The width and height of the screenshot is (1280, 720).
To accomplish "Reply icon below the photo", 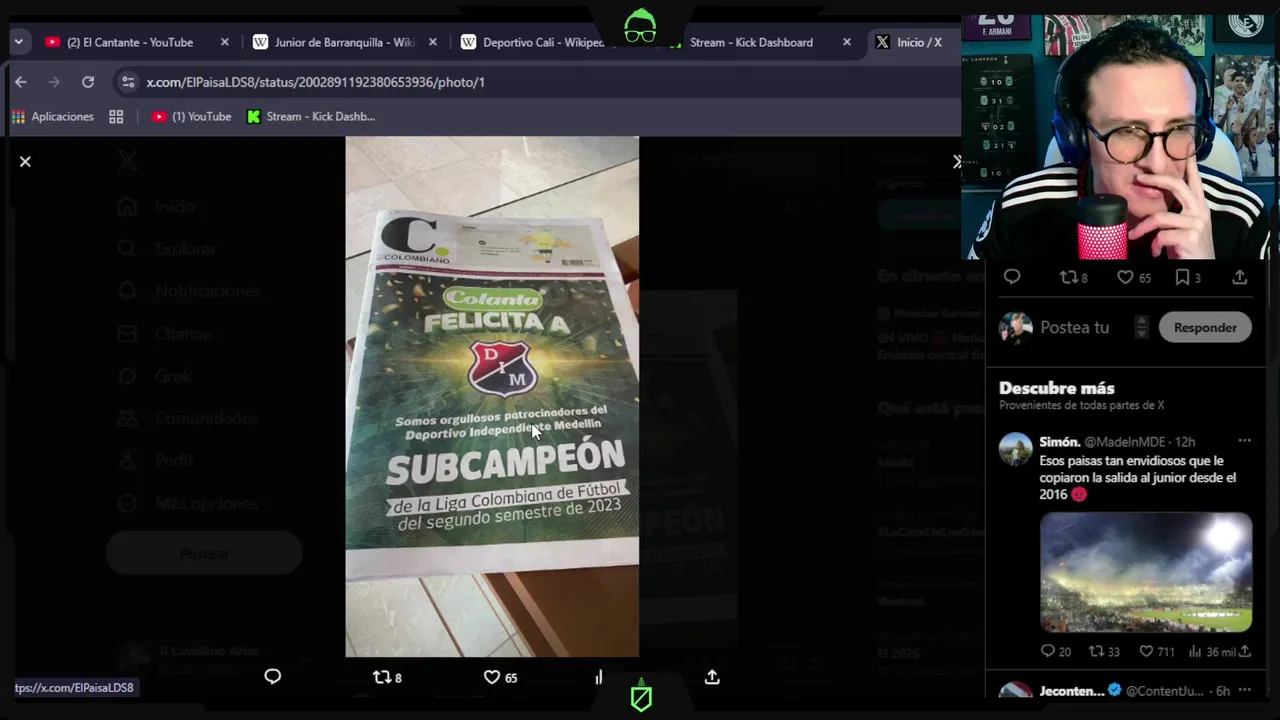I will pyautogui.click(x=272, y=677).
